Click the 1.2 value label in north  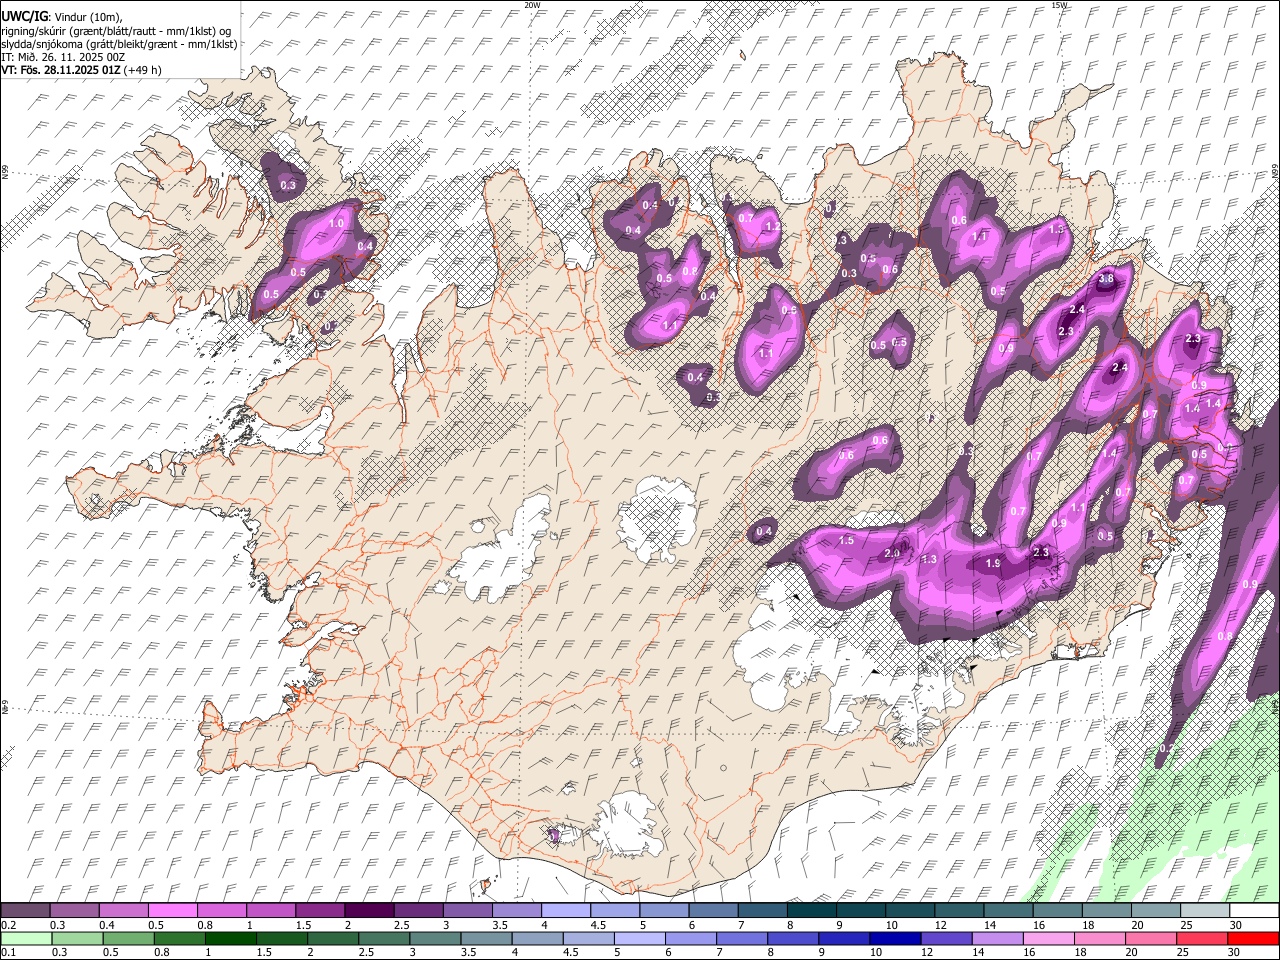[x=772, y=227]
